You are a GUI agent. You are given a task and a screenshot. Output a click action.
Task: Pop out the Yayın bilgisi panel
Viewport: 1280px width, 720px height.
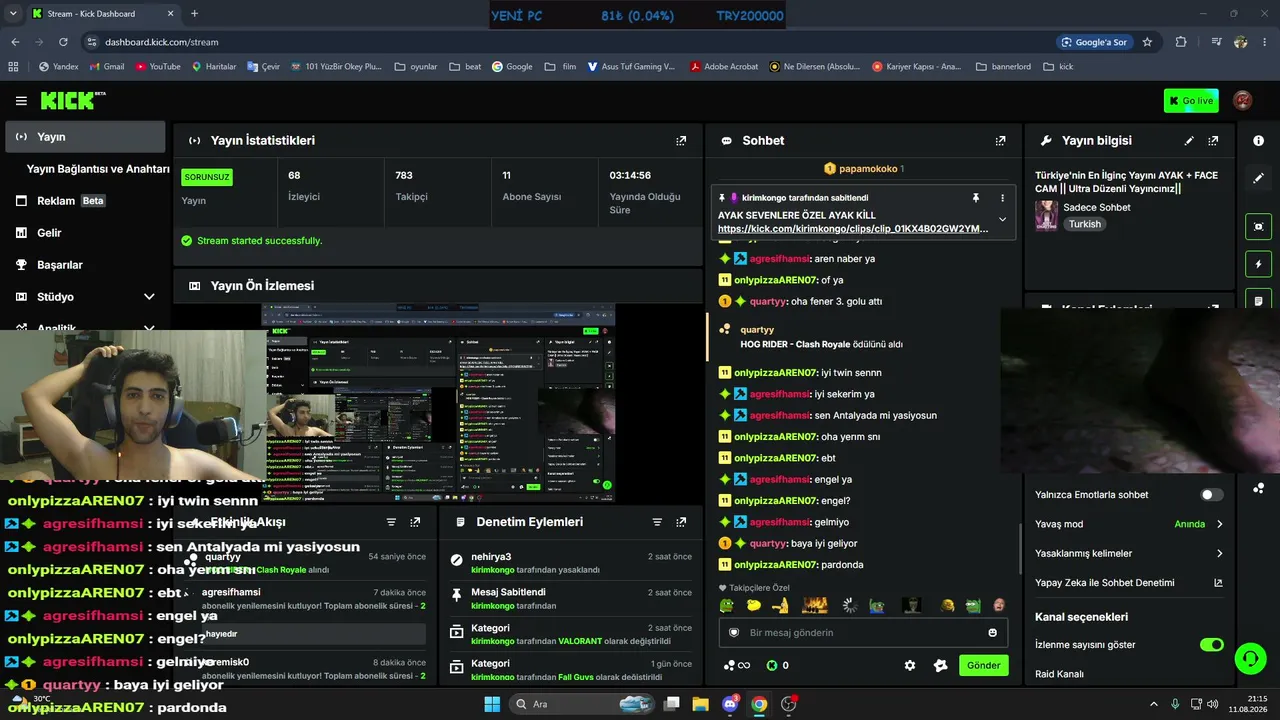(x=1213, y=141)
